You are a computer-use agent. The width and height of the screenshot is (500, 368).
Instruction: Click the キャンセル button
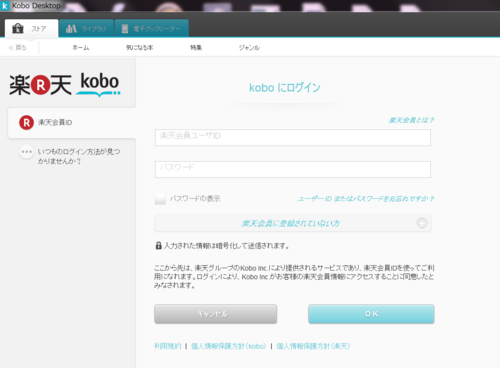click(x=215, y=314)
